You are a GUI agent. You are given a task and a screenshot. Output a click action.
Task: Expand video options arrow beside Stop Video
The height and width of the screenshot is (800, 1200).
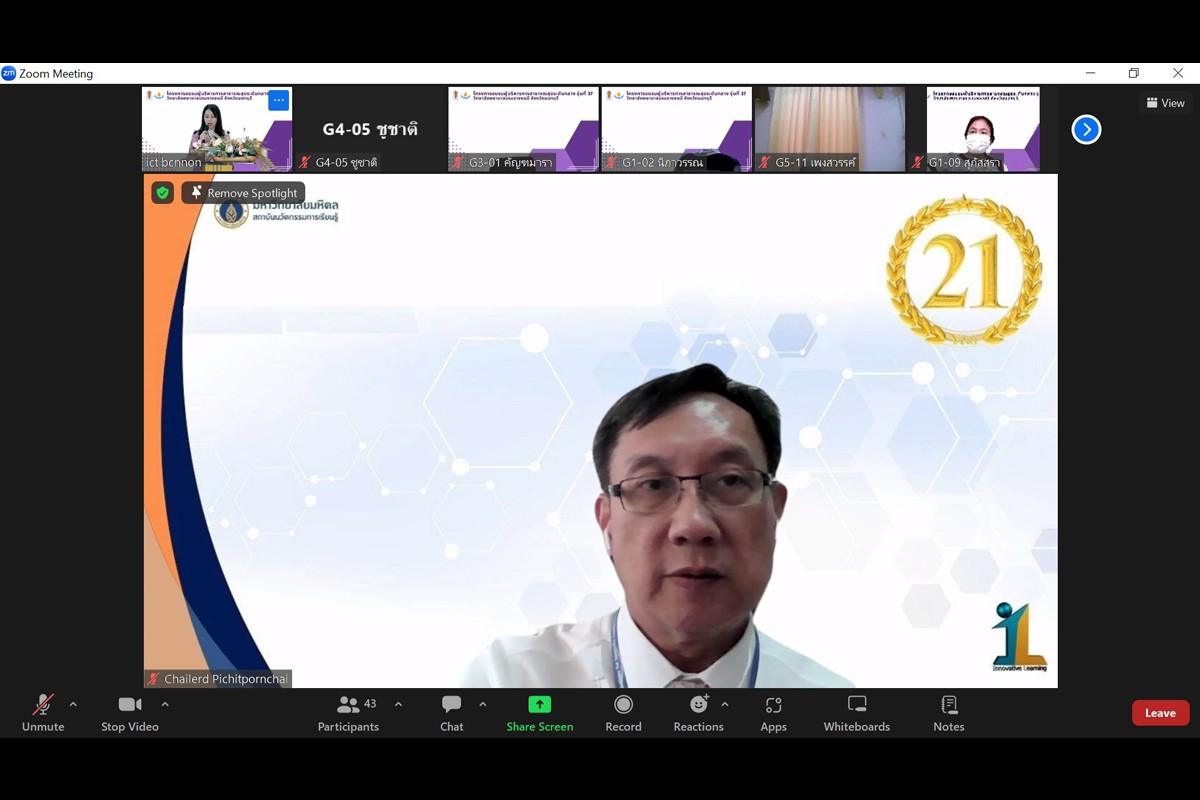click(x=165, y=704)
